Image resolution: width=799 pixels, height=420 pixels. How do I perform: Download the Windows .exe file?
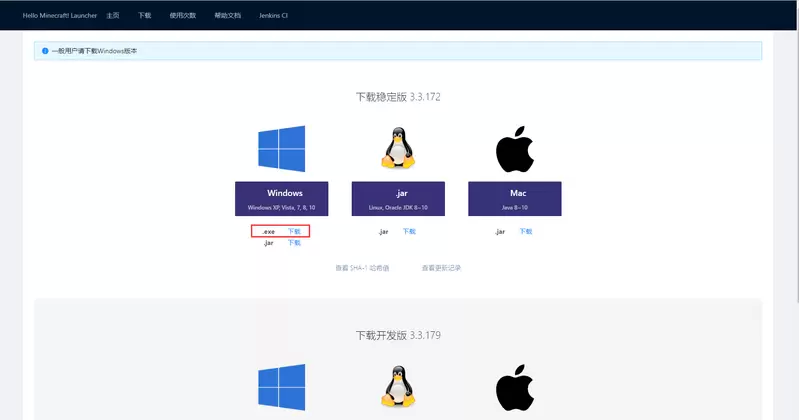click(x=294, y=231)
